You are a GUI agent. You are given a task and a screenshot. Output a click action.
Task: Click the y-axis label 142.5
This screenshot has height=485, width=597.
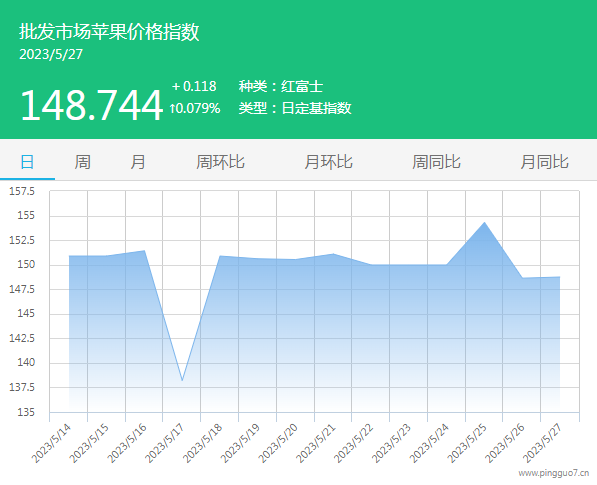(x=22, y=338)
